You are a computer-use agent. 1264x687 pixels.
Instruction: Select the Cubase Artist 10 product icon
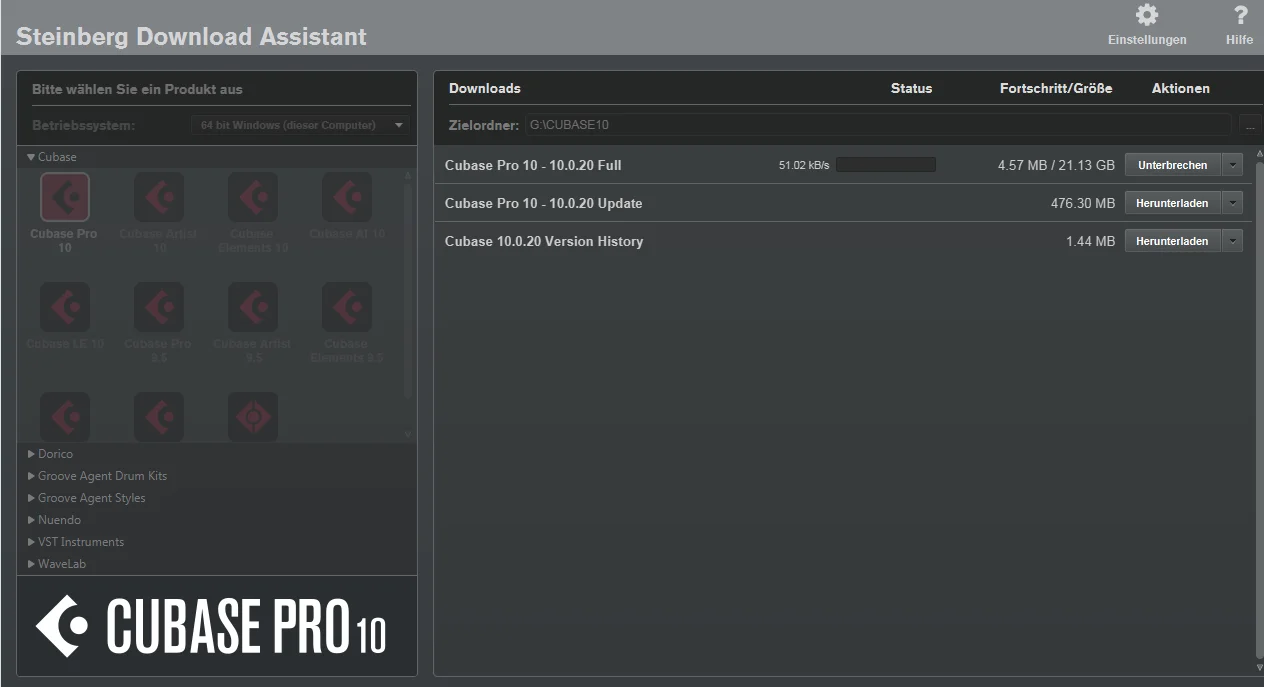159,197
